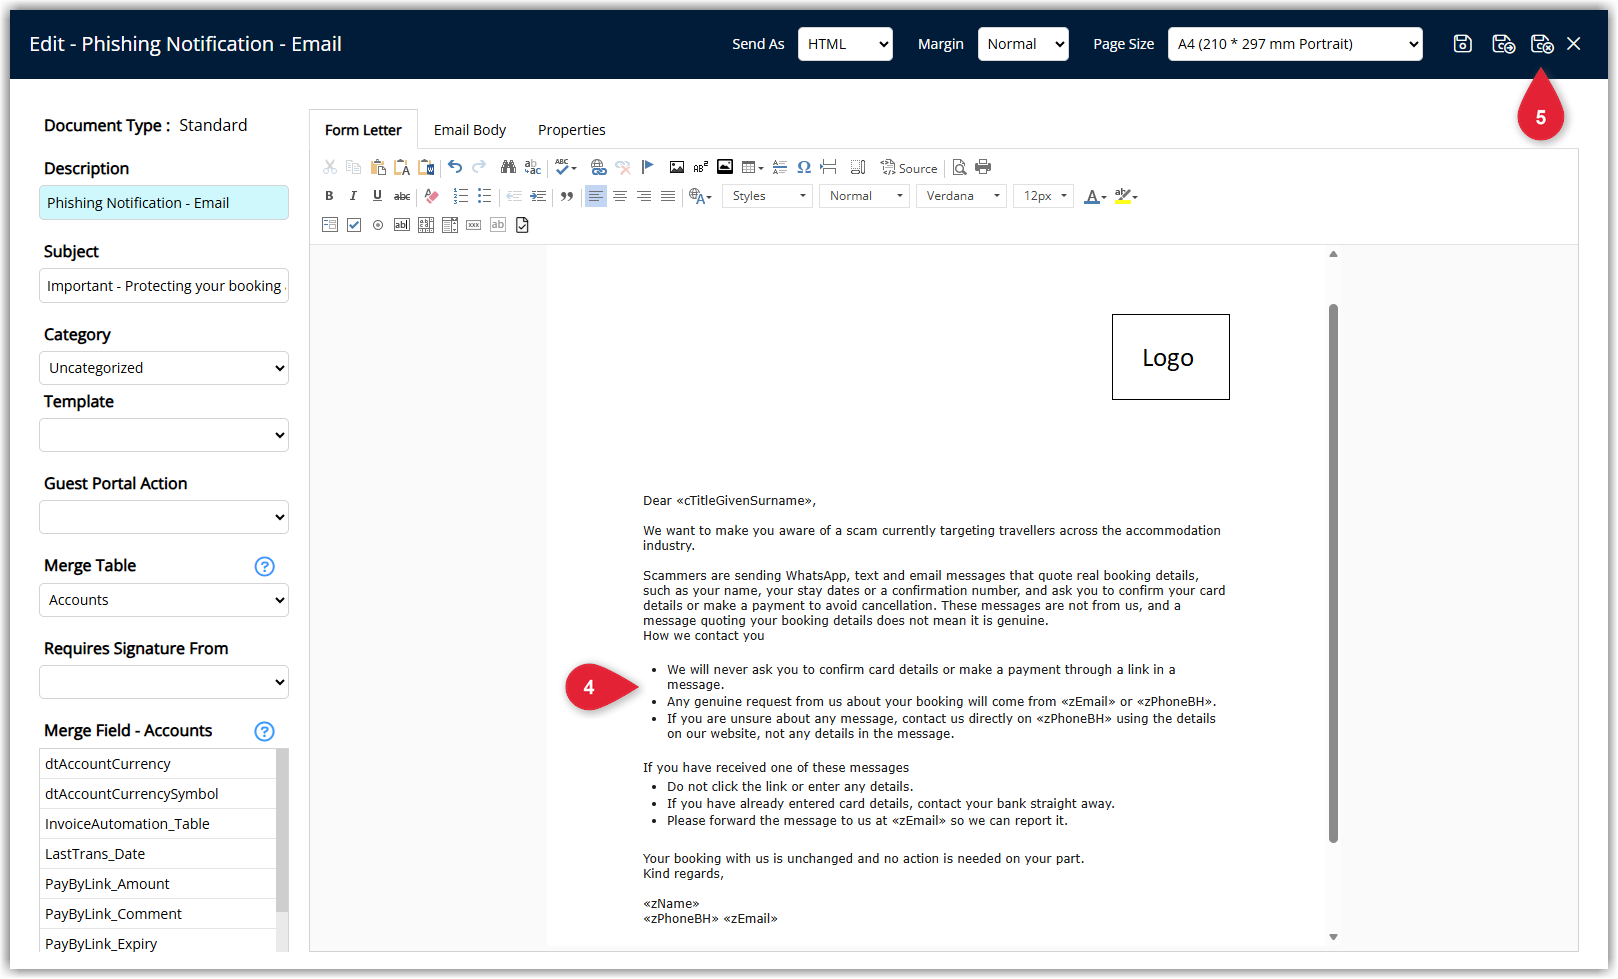This screenshot has width=1618, height=979.
Task: Insert a block quote
Action: (x=567, y=196)
